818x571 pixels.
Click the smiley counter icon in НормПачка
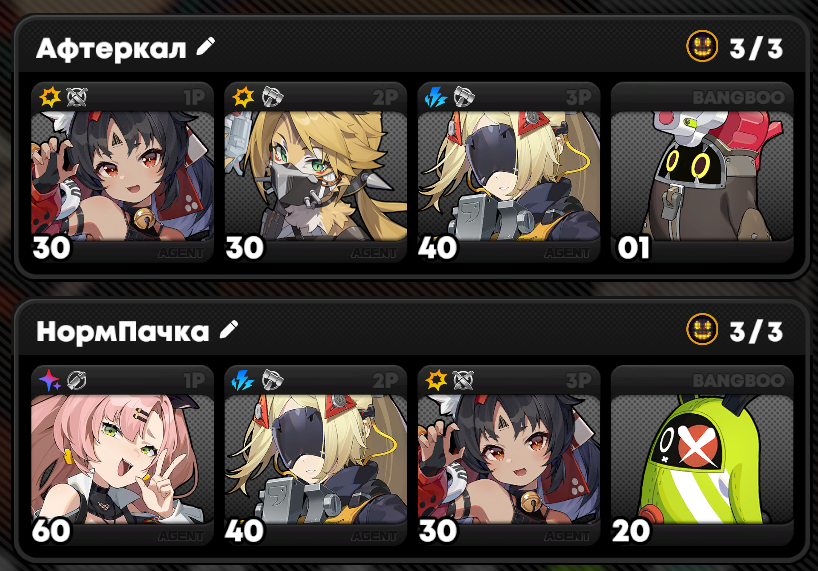pos(702,330)
